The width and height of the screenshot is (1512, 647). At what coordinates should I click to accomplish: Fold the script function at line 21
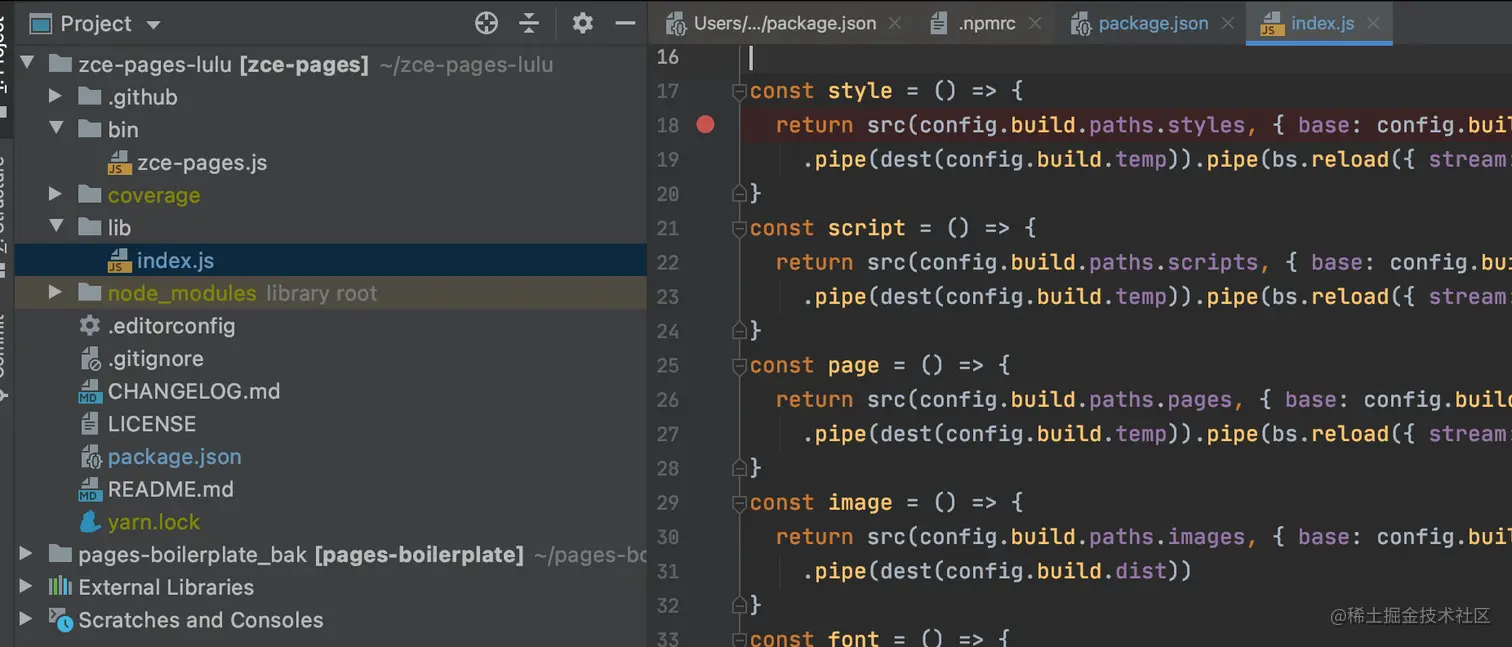pos(740,229)
